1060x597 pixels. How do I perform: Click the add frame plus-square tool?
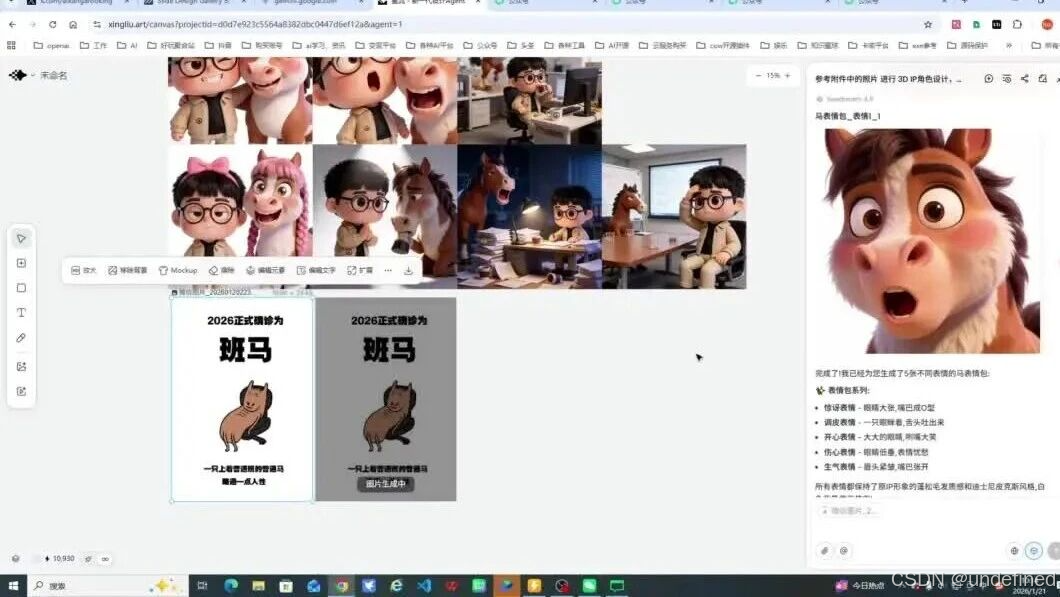22,263
